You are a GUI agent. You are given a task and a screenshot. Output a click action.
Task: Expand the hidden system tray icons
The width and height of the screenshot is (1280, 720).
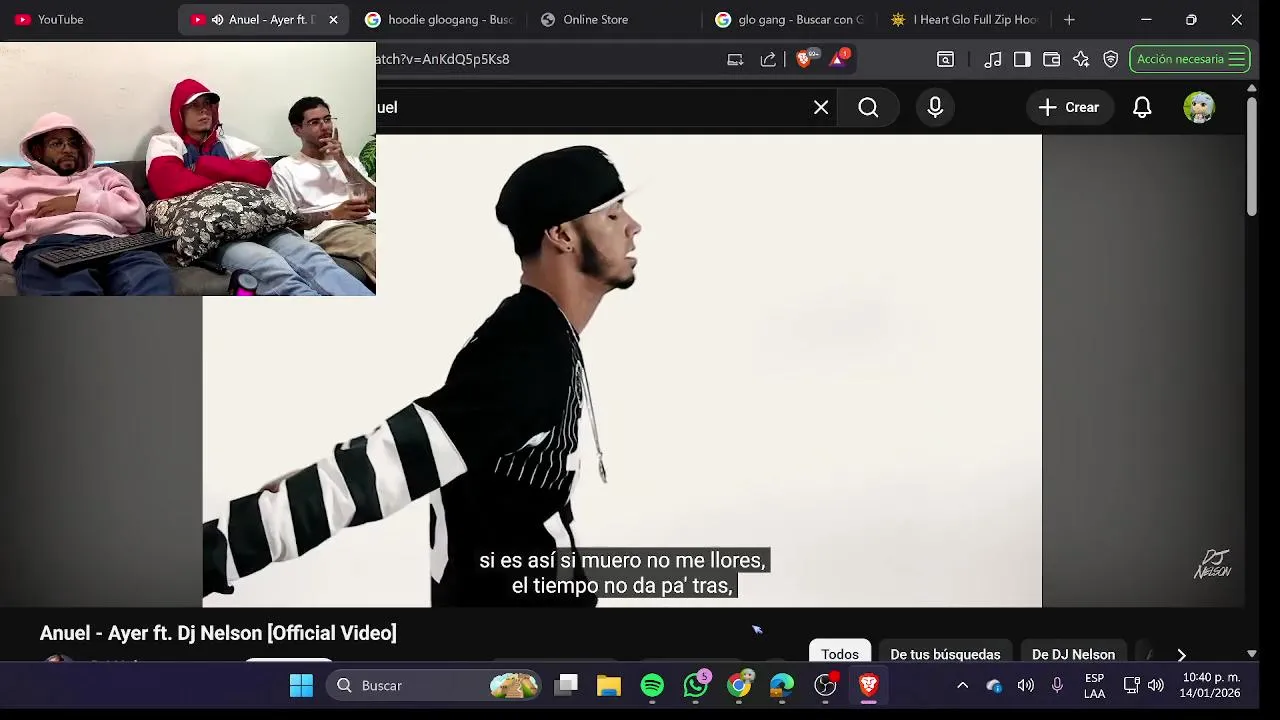(x=962, y=685)
